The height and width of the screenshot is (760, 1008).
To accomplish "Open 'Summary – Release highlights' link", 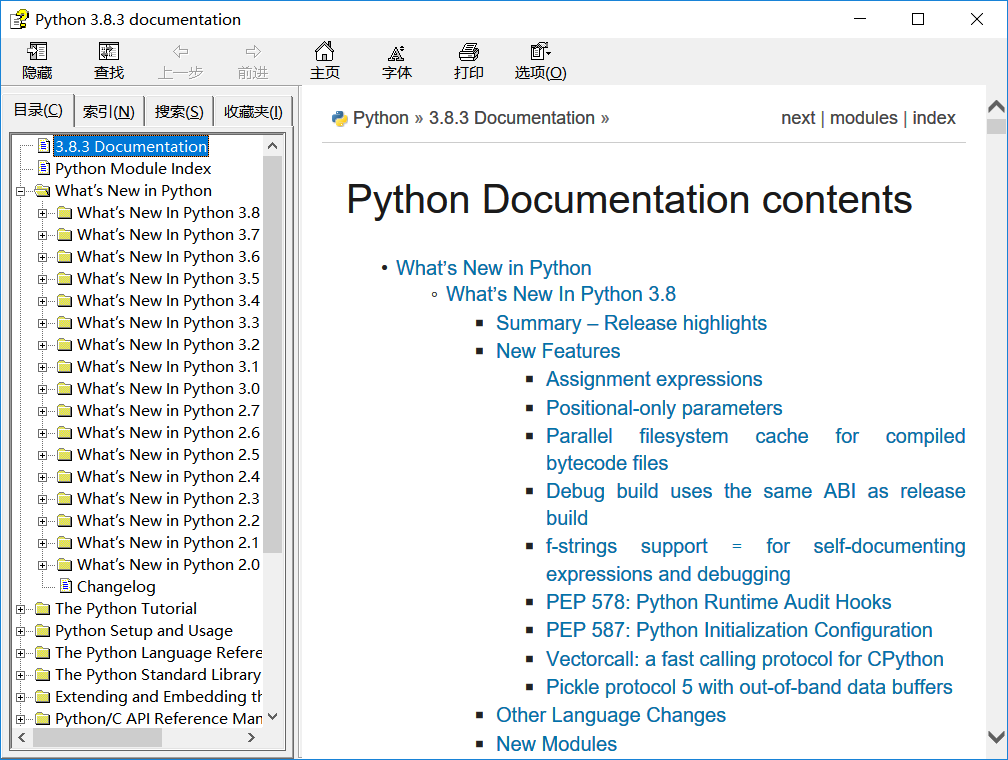I will click(x=631, y=323).
